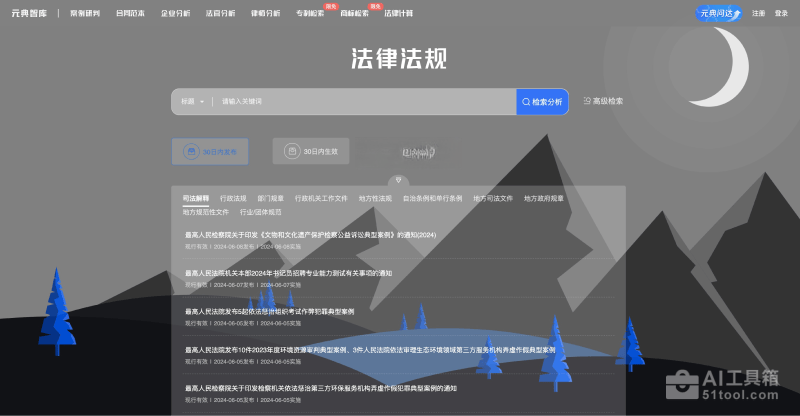Viewport: 800px width, 416px height.
Task: Open the 专利检索 menu item
Action: pyautogui.click(x=309, y=14)
